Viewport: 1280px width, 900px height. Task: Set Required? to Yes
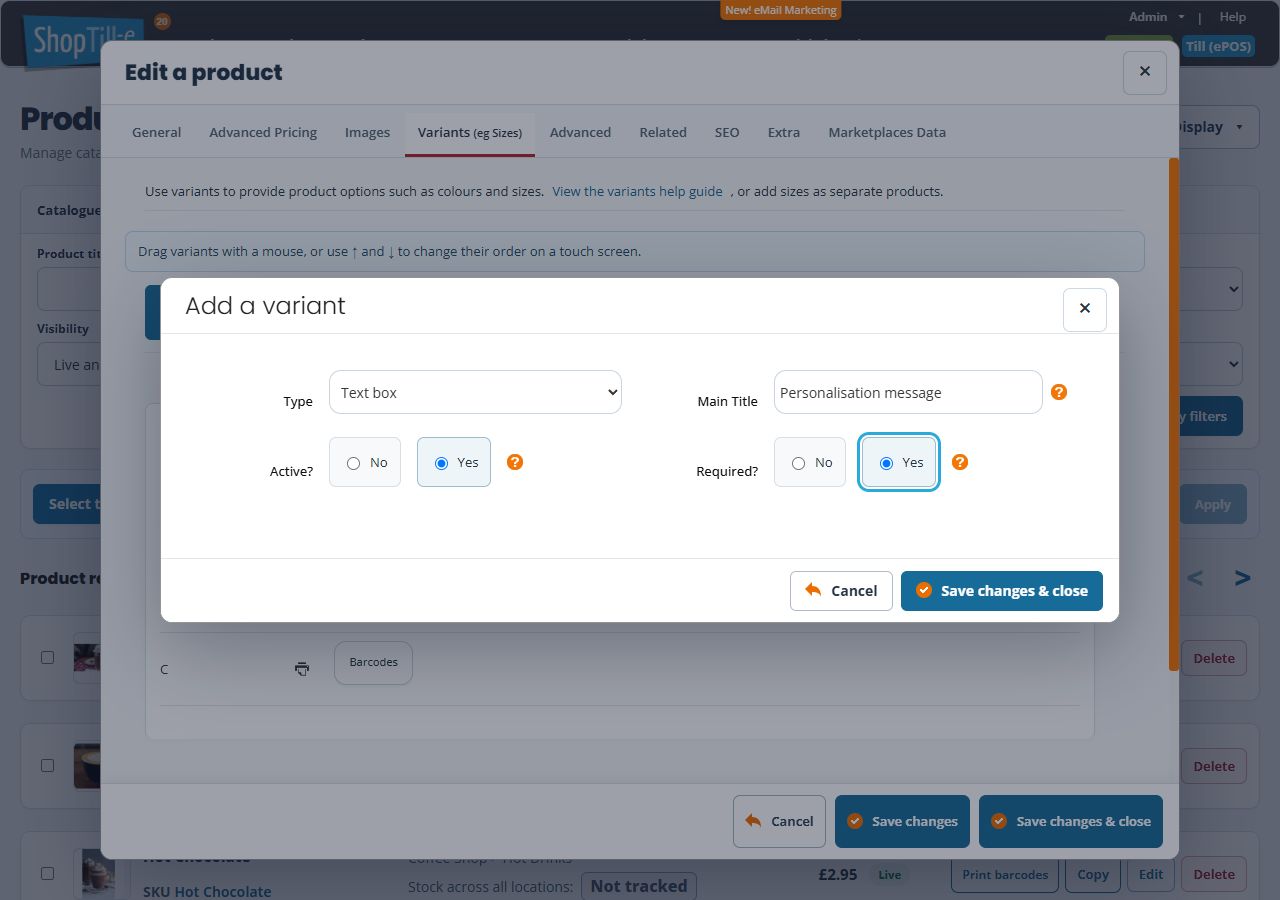click(x=899, y=462)
